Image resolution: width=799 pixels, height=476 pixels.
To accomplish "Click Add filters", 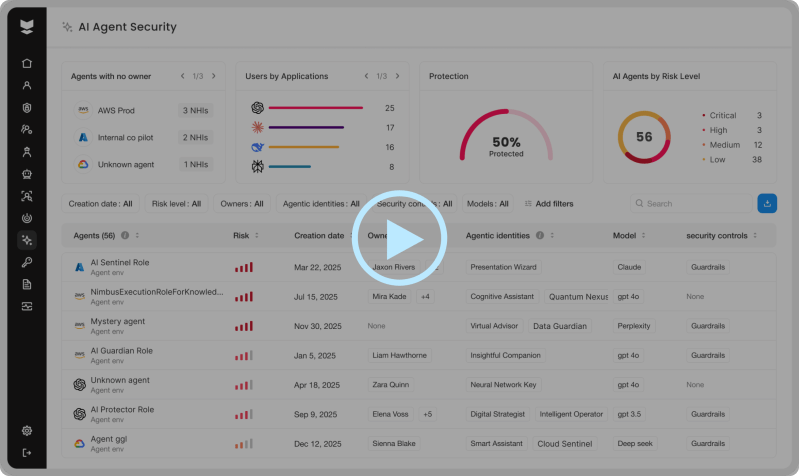I will pyautogui.click(x=549, y=203).
